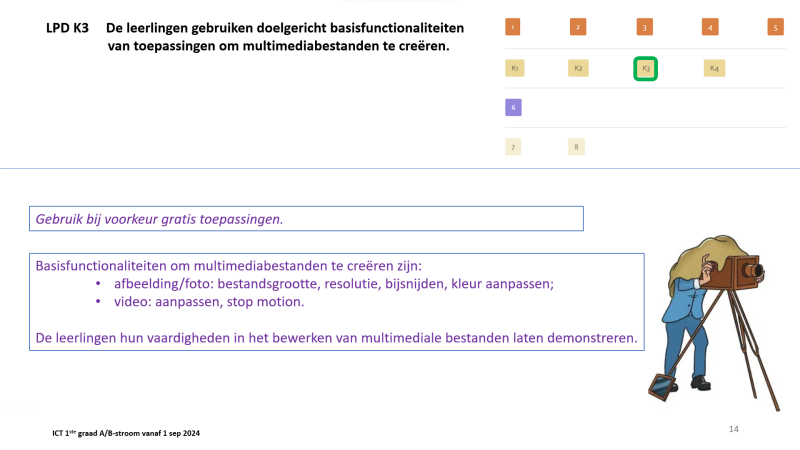800x450 pixels.
Task: Select the K1 goal box
Action: pyautogui.click(x=514, y=68)
